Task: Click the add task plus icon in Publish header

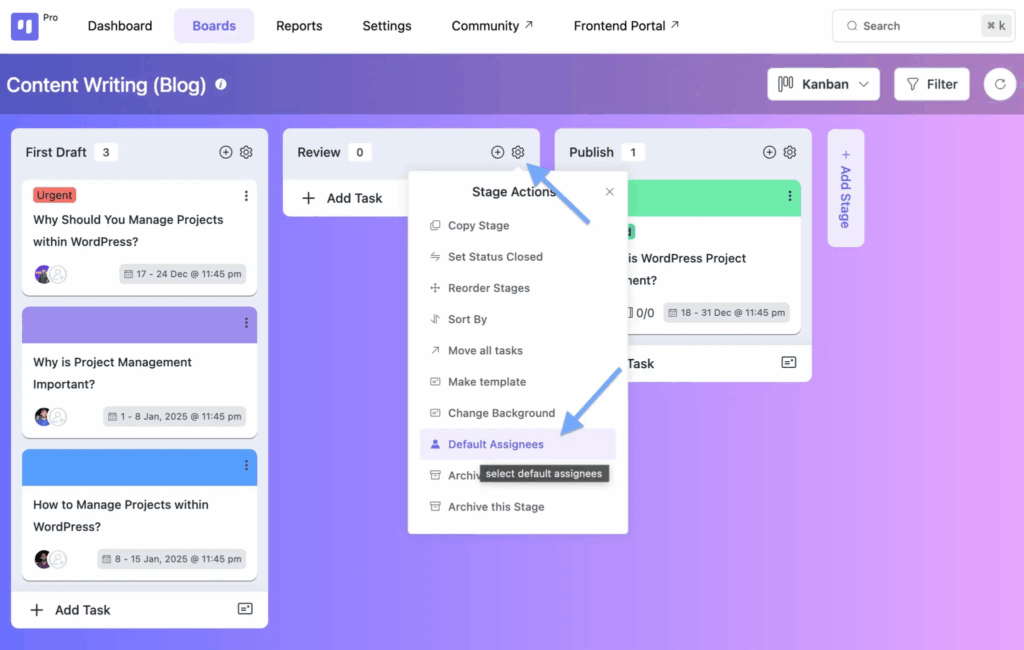Action: [769, 152]
